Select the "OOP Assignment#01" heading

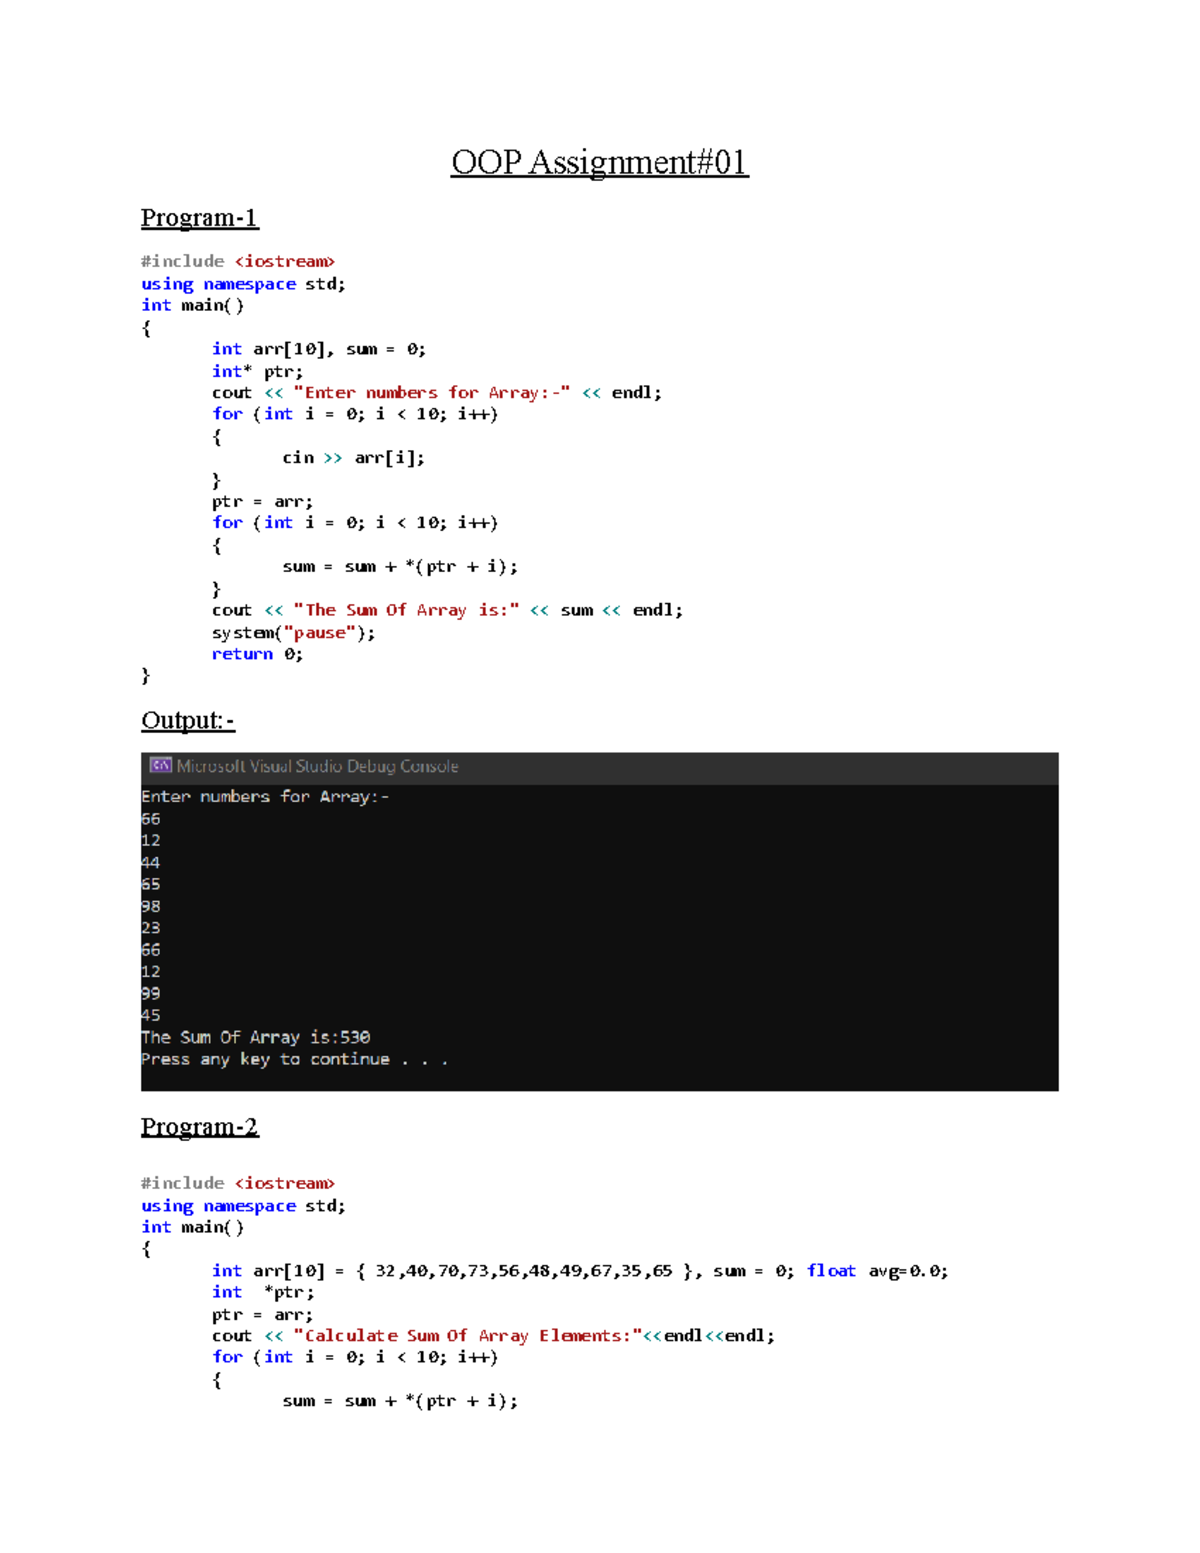[x=600, y=160]
